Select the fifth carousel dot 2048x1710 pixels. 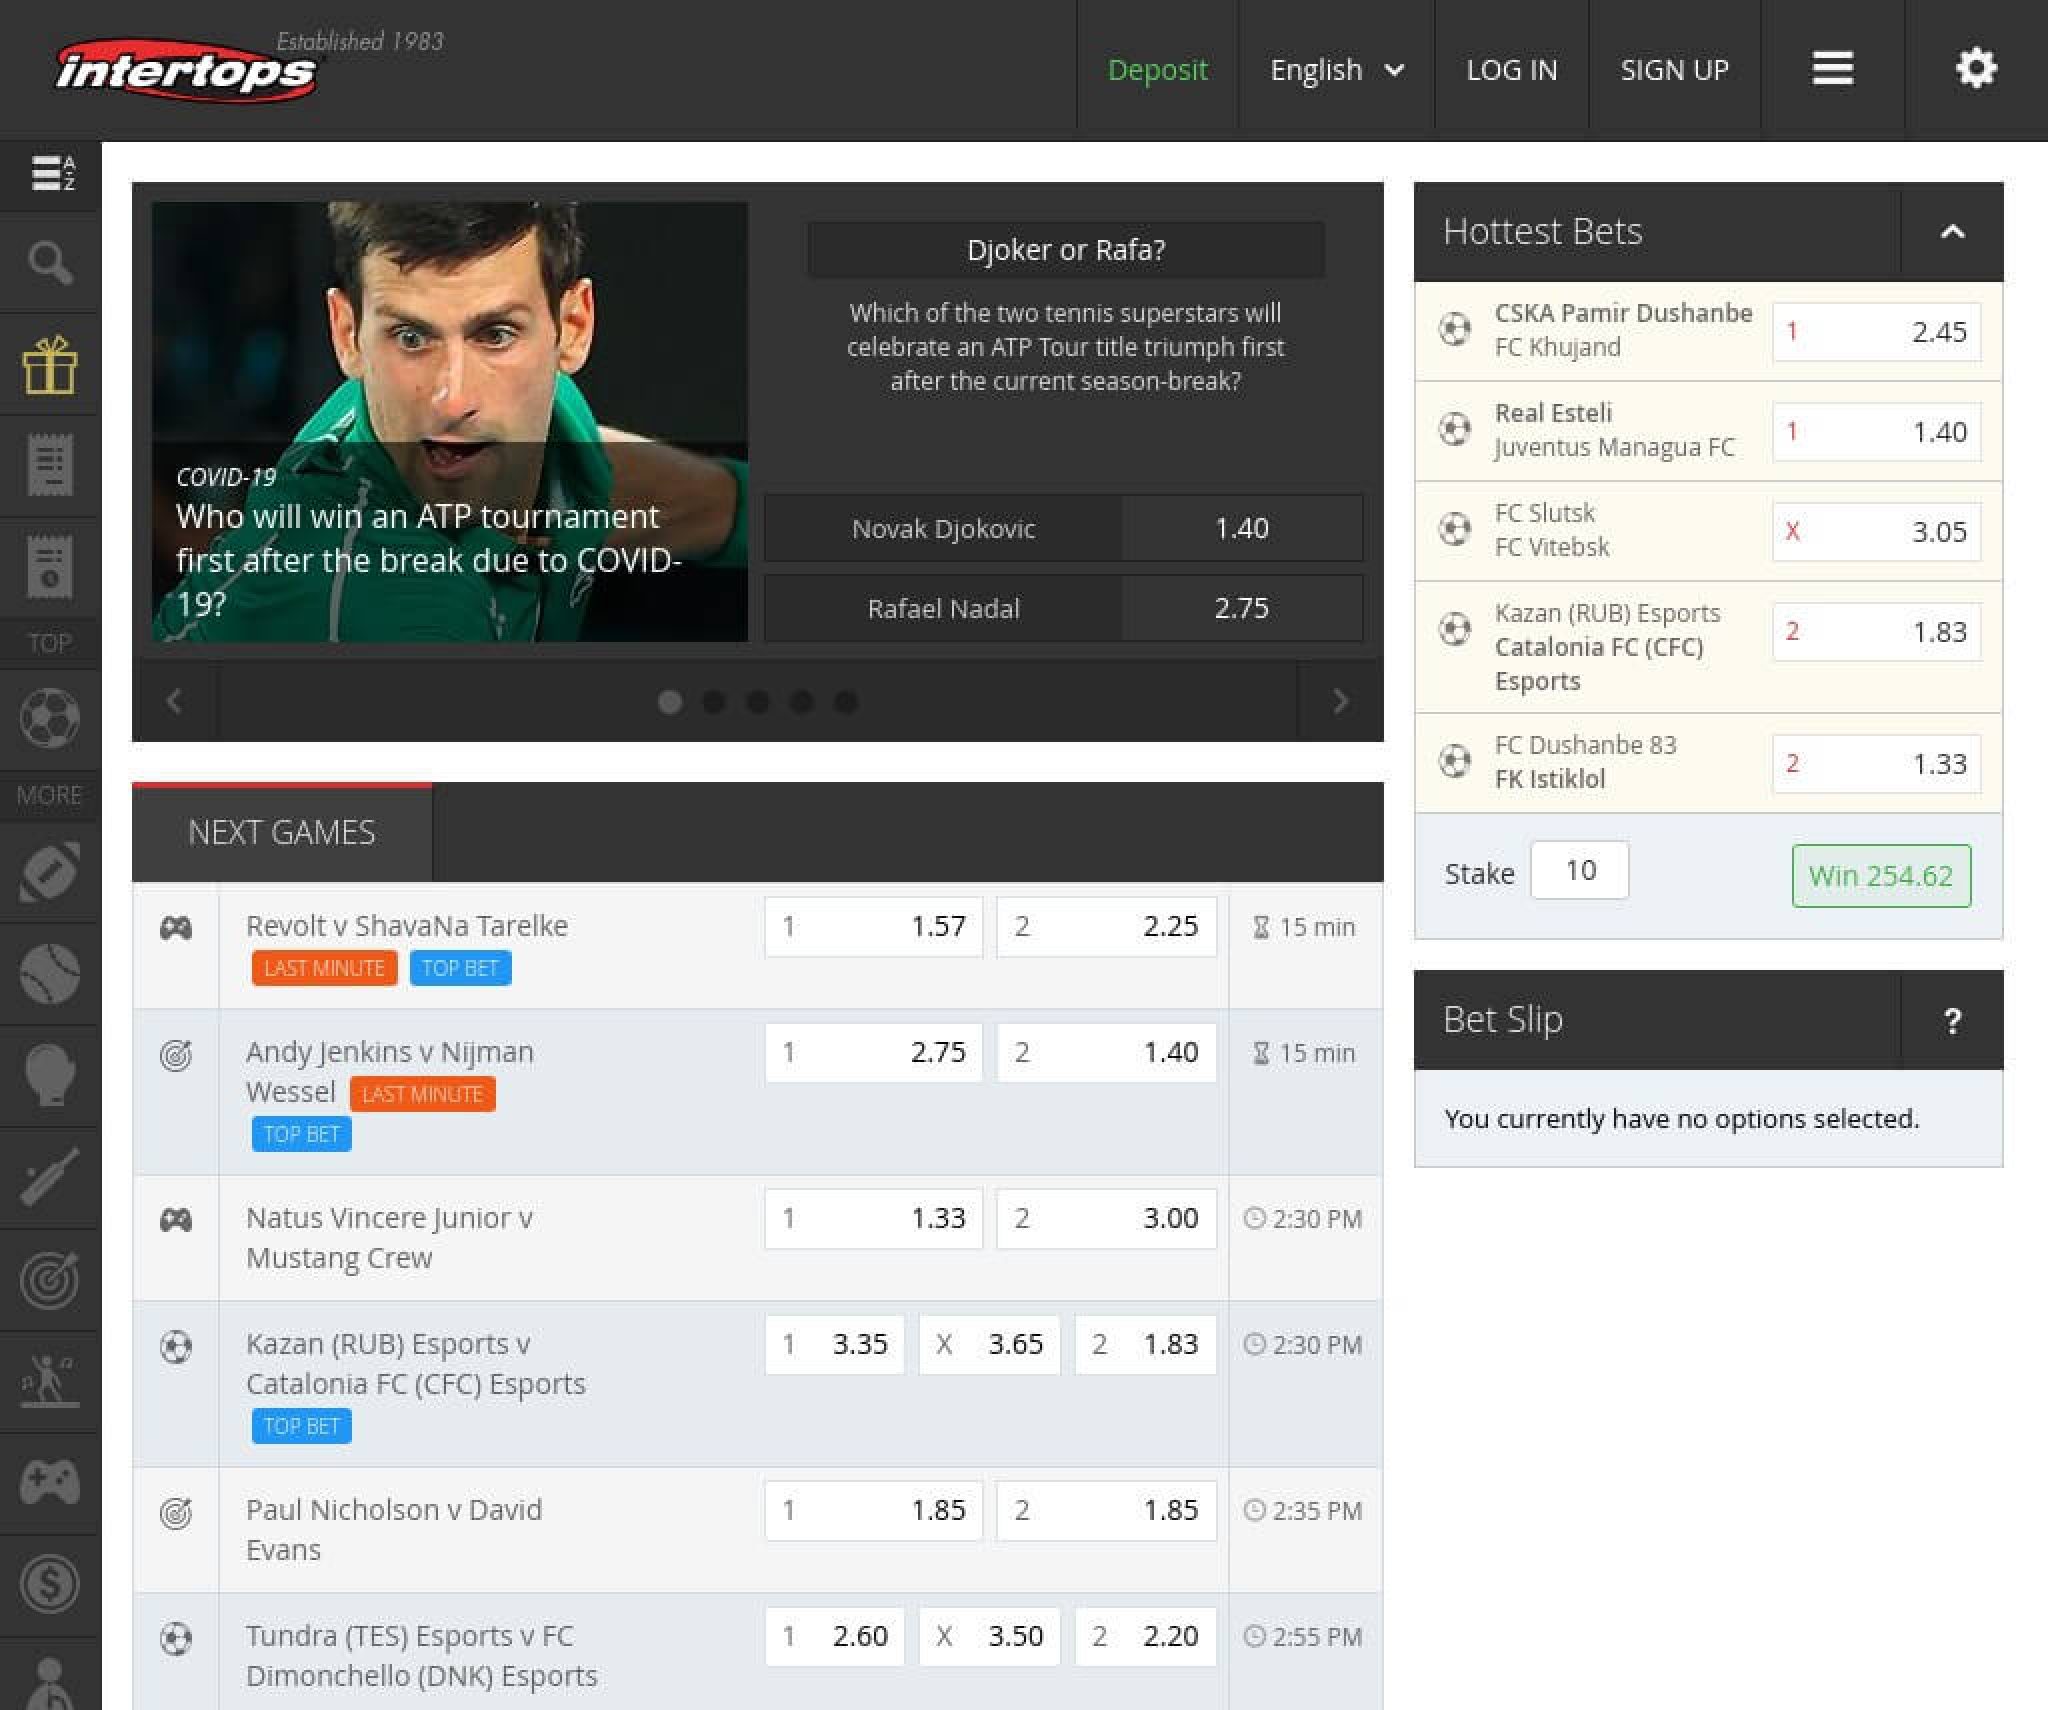845,702
